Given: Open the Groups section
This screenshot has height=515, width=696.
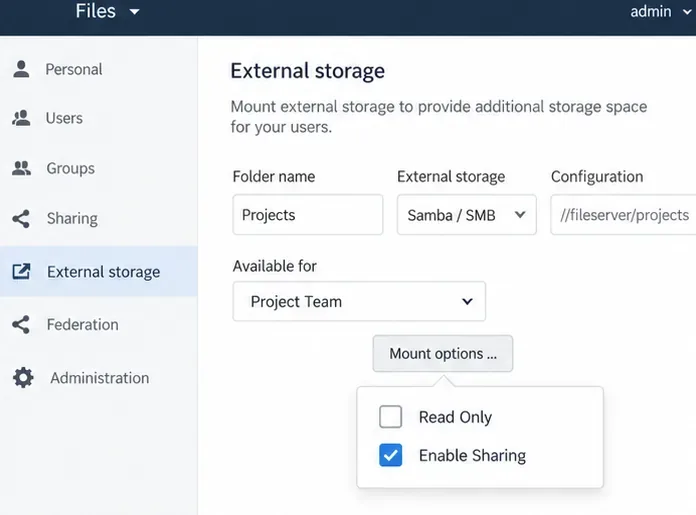Looking at the screenshot, I should [x=99, y=168].
